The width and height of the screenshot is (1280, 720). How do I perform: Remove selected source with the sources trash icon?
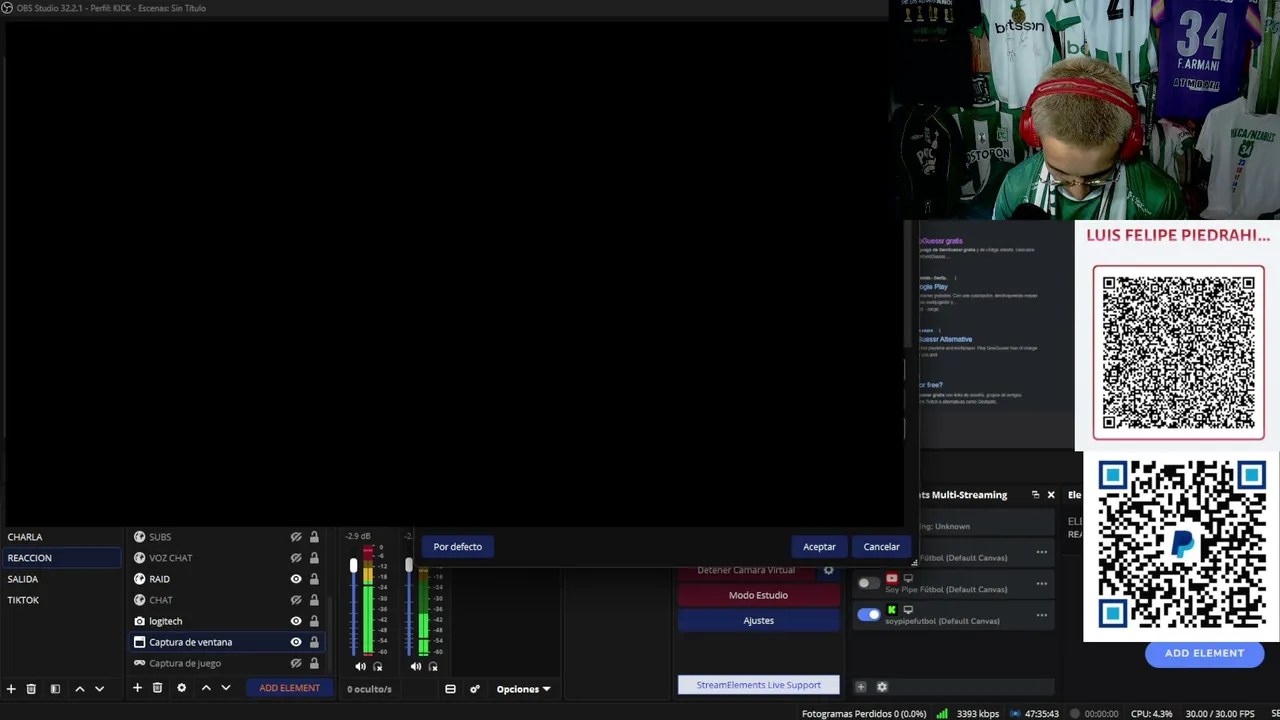pyautogui.click(x=157, y=688)
